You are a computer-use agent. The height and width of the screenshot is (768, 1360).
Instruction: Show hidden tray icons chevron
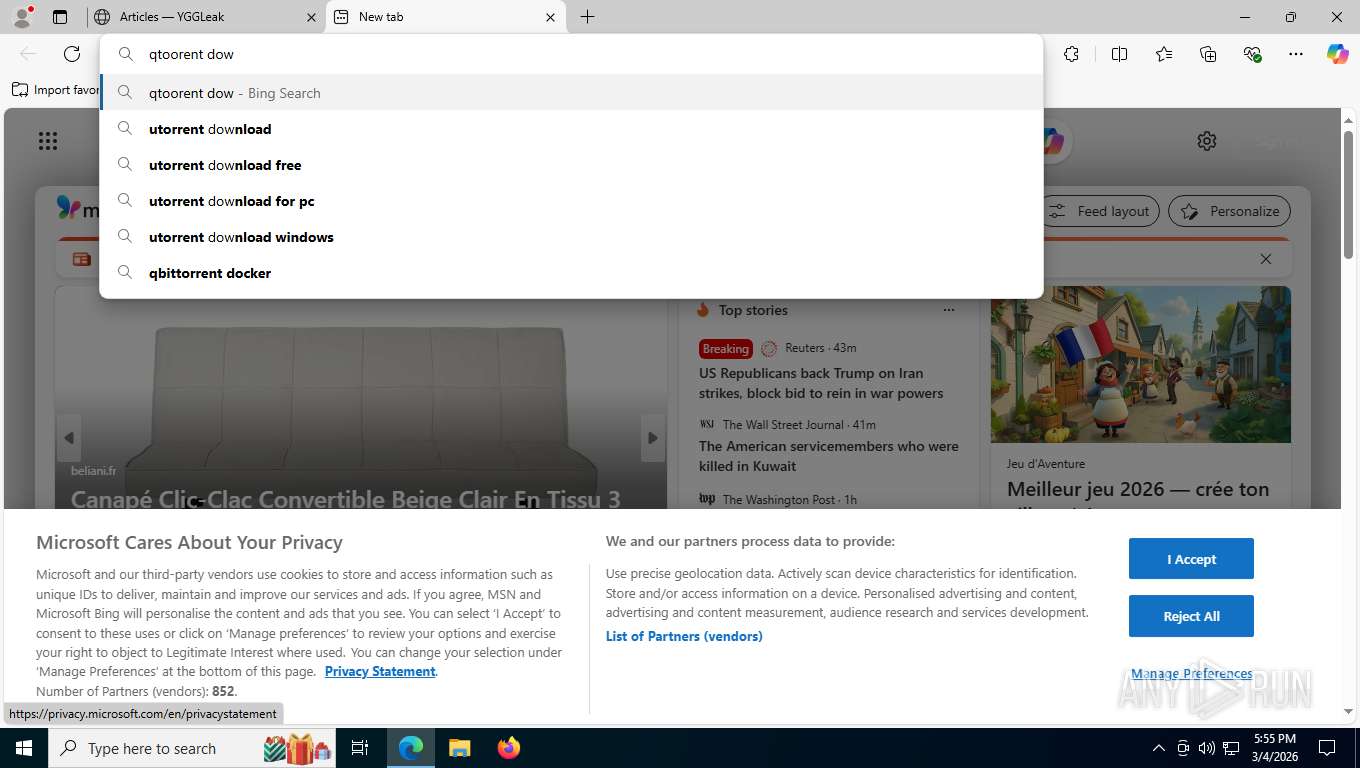pyautogui.click(x=1159, y=748)
